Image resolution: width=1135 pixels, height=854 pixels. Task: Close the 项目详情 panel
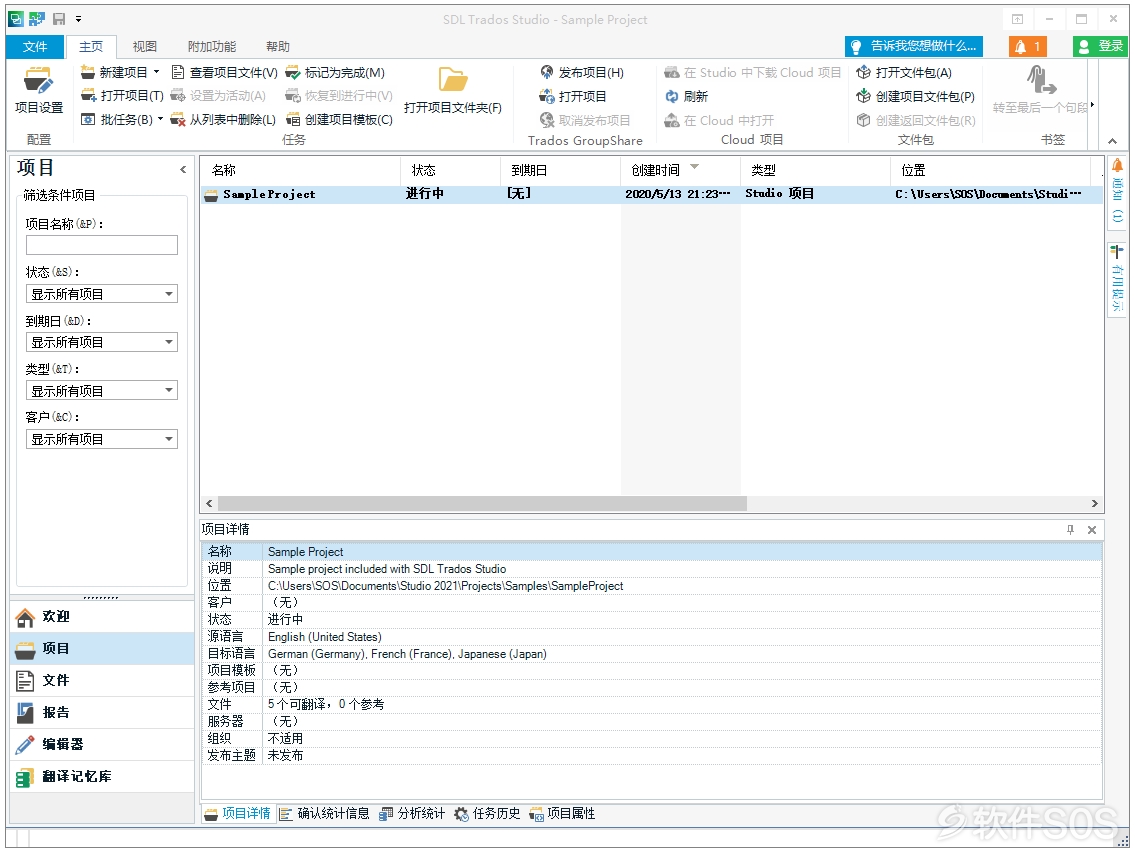(1092, 530)
